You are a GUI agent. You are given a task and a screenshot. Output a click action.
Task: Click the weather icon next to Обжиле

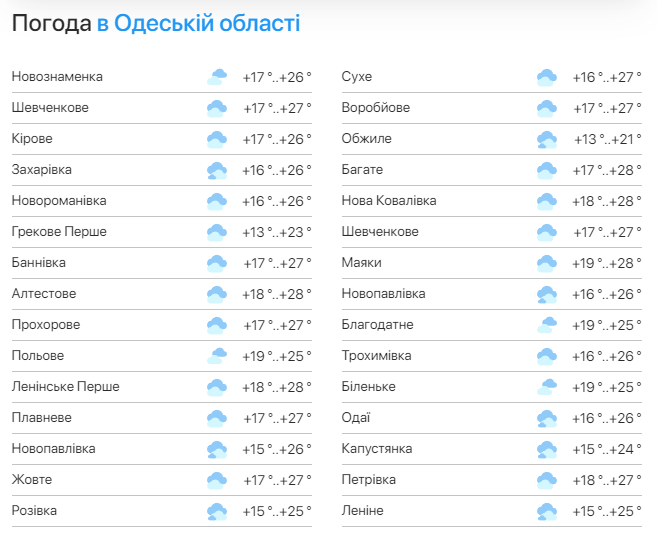pyautogui.click(x=546, y=139)
